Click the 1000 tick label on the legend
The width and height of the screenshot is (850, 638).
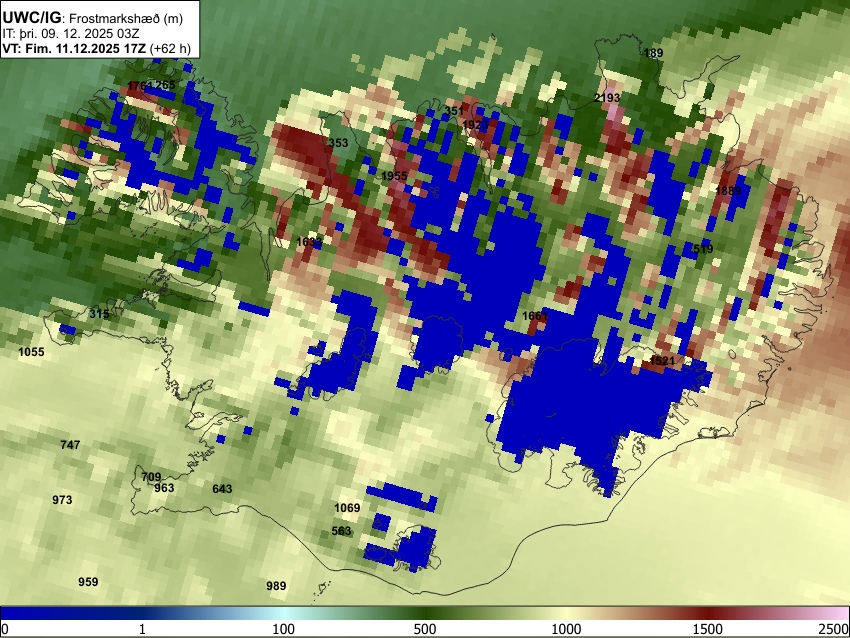click(x=566, y=629)
